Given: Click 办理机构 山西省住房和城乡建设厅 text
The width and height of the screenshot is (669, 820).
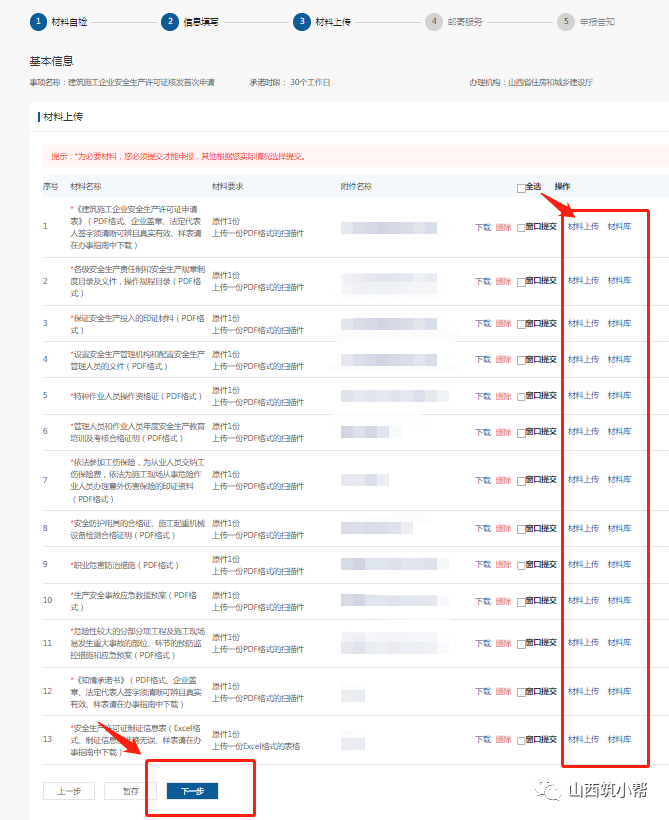Looking at the screenshot, I should click(x=531, y=83).
